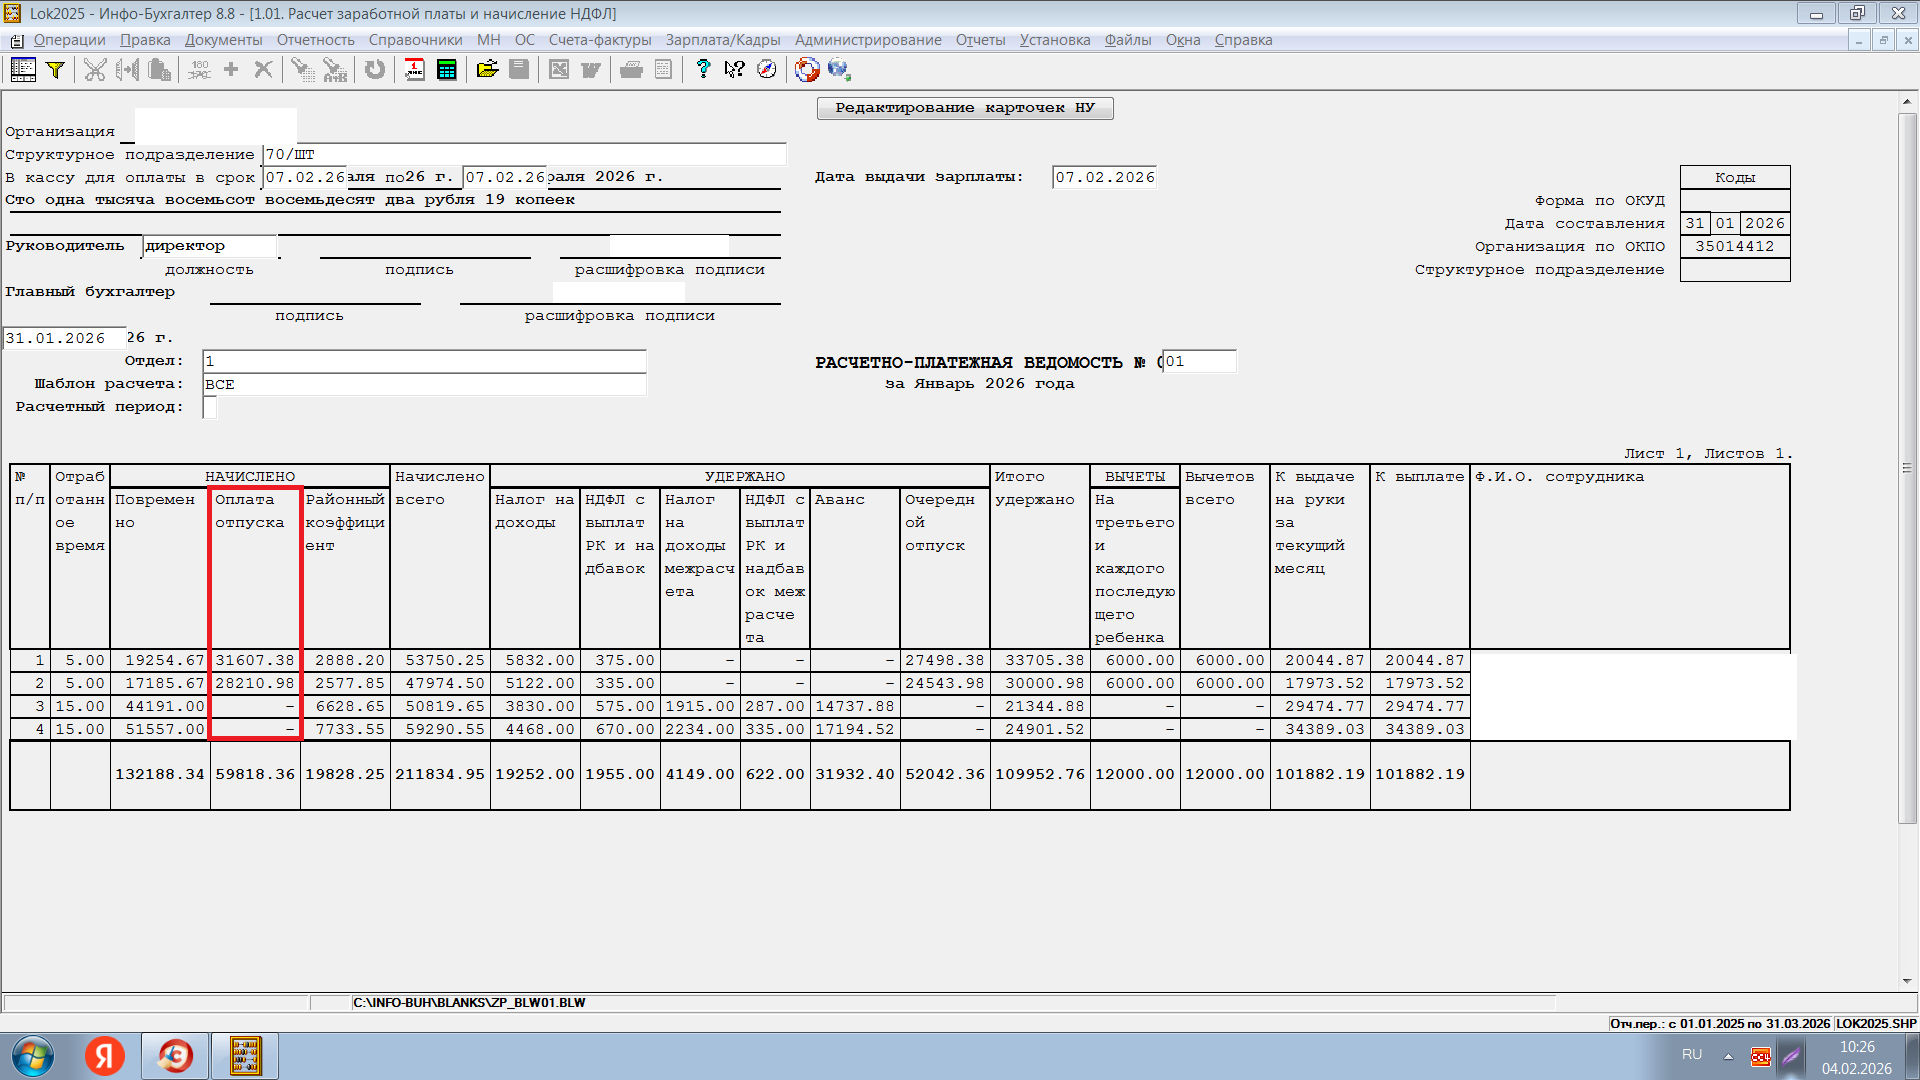Click the lifebuoy support icon
The height and width of the screenshot is (1080, 1920).
click(807, 70)
